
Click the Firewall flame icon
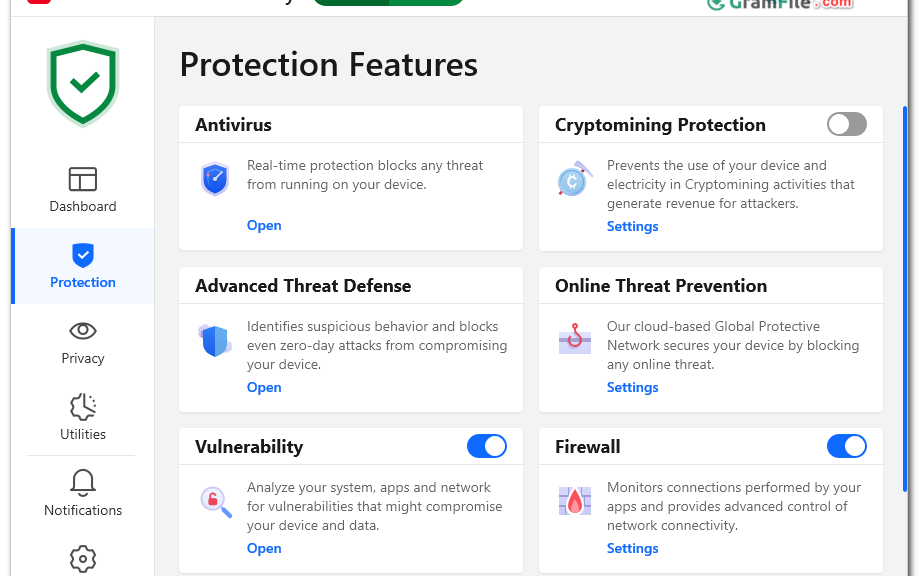[x=575, y=501]
